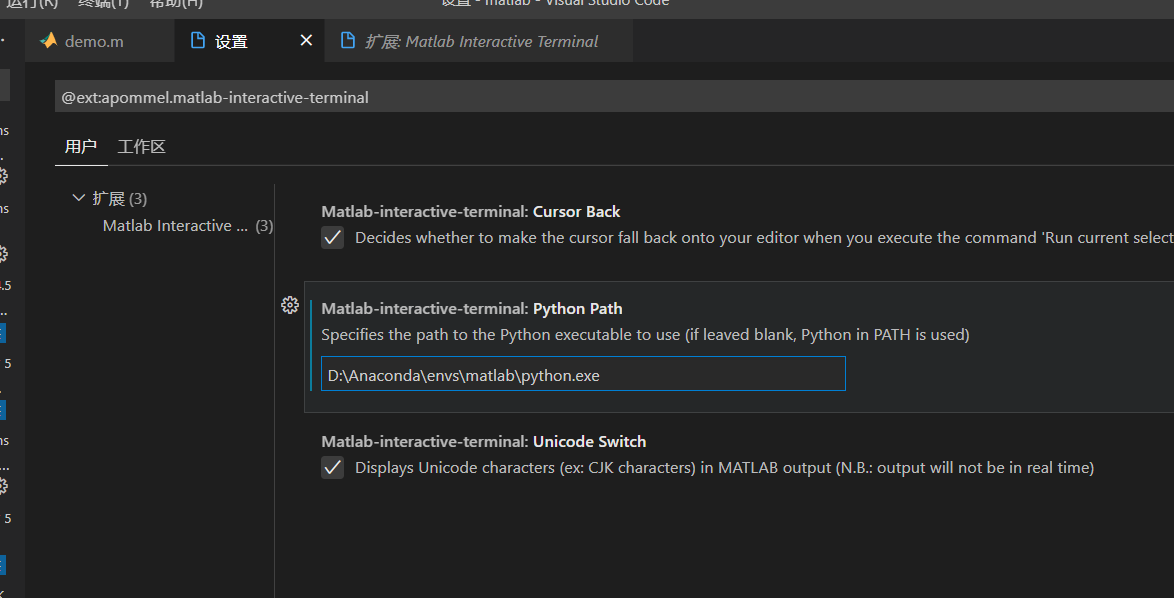This screenshot has width=1174, height=598.
Task: Click the file icon on the 扩展 tab
Action: tap(348, 41)
